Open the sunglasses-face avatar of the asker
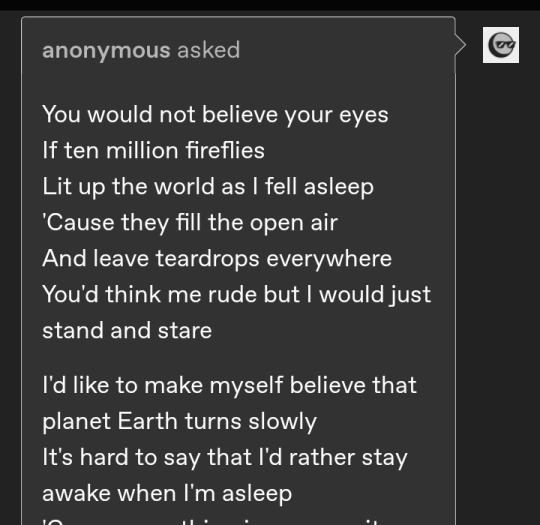The image size is (540, 525). coord(501,45)
